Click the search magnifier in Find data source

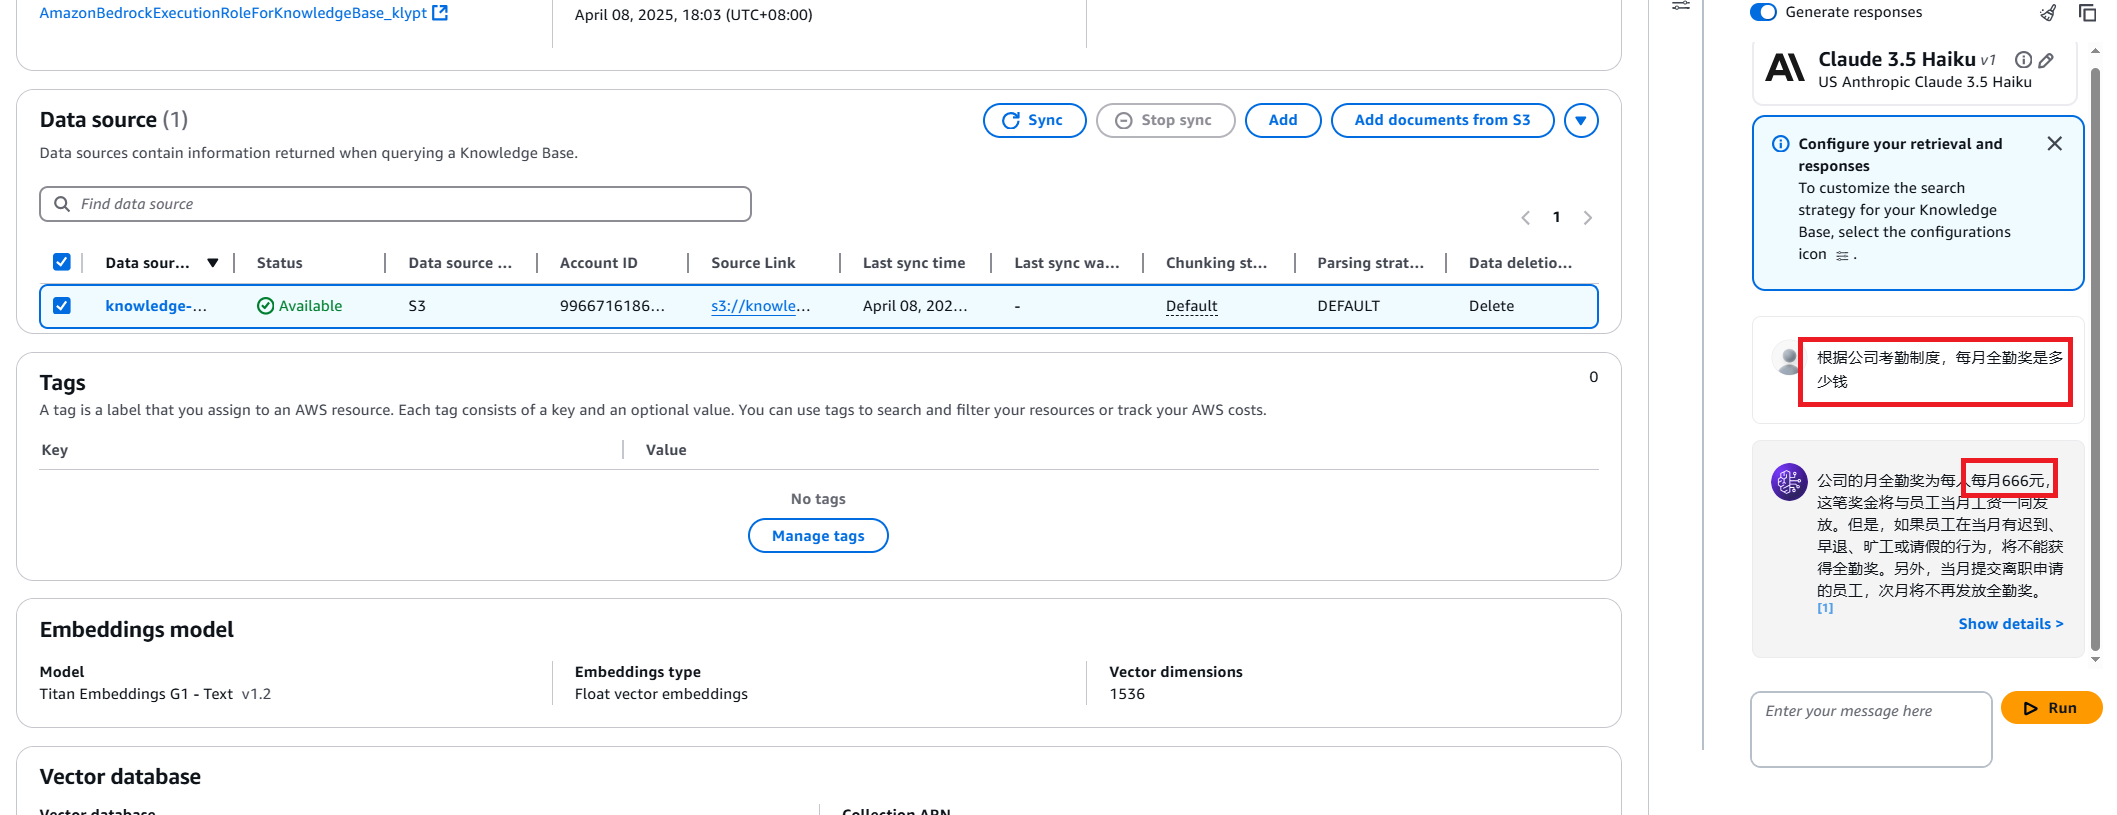[x=62, y=204]
